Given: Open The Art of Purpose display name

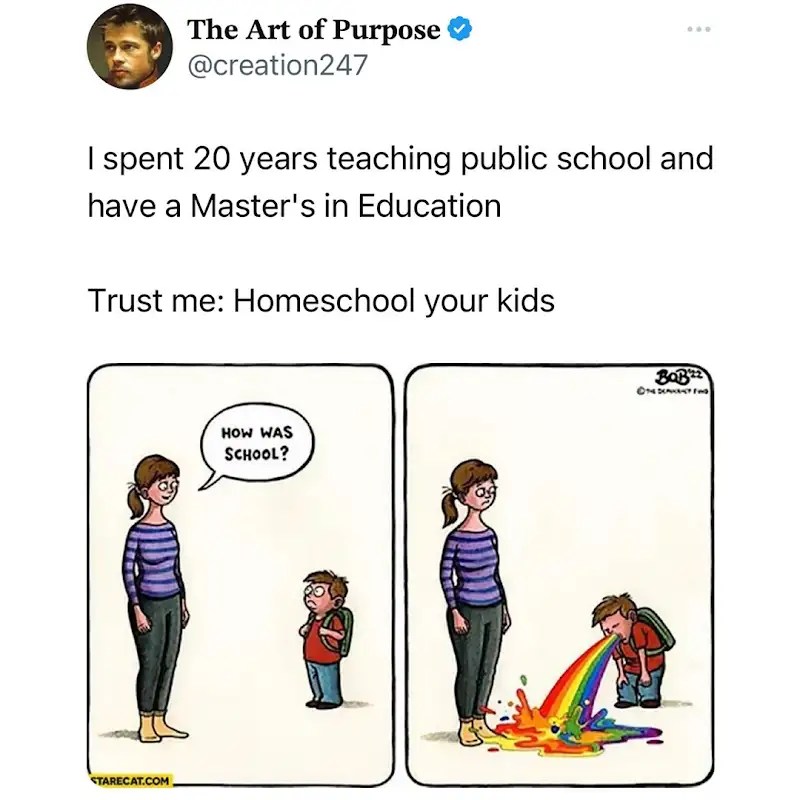Looking at the screenshot, I should pos(314,29).
